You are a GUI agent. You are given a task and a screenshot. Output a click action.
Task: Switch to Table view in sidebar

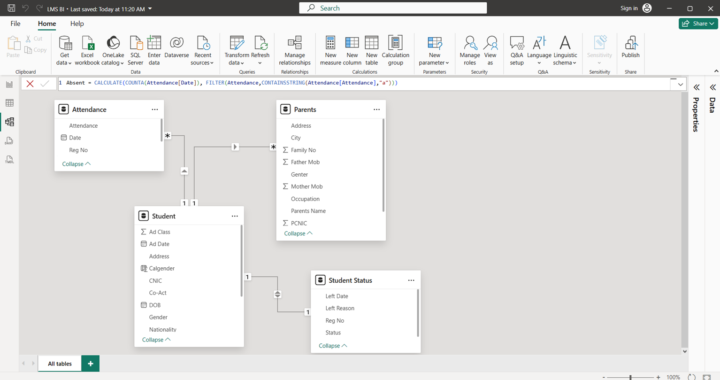[x=9, y=103]
